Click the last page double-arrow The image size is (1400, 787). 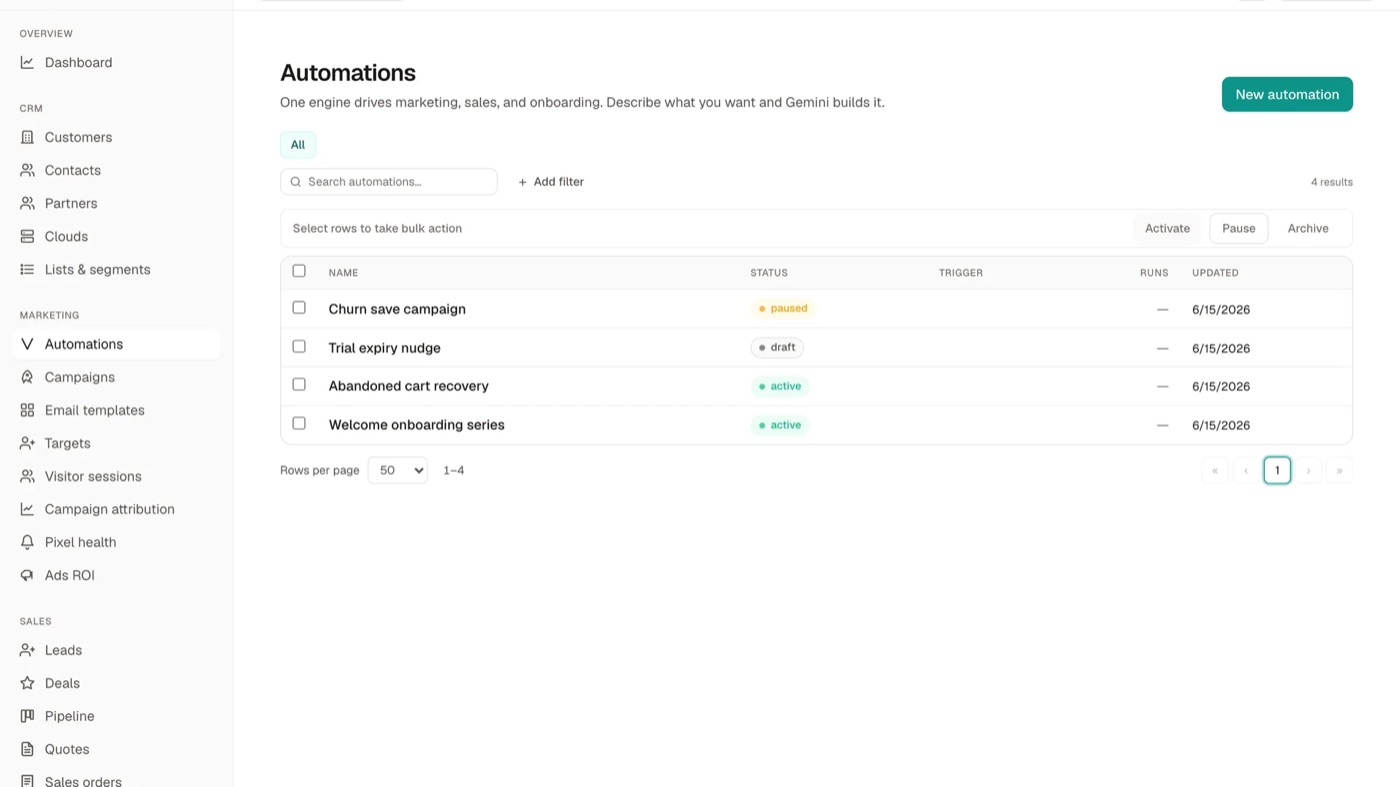pos(1339,470)
